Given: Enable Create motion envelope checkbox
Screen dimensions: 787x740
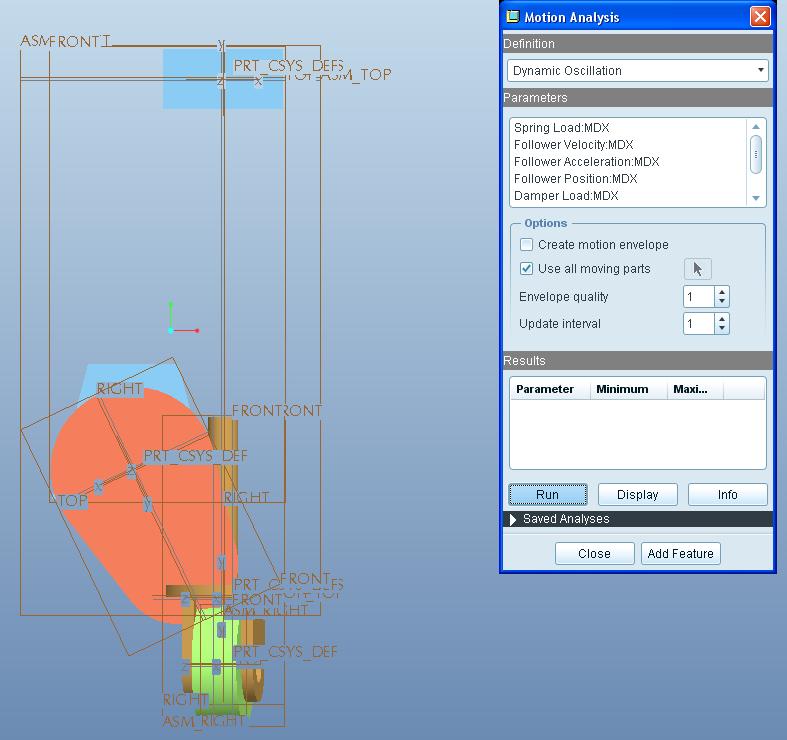Looking at the screenshot, I should point(527,244).
